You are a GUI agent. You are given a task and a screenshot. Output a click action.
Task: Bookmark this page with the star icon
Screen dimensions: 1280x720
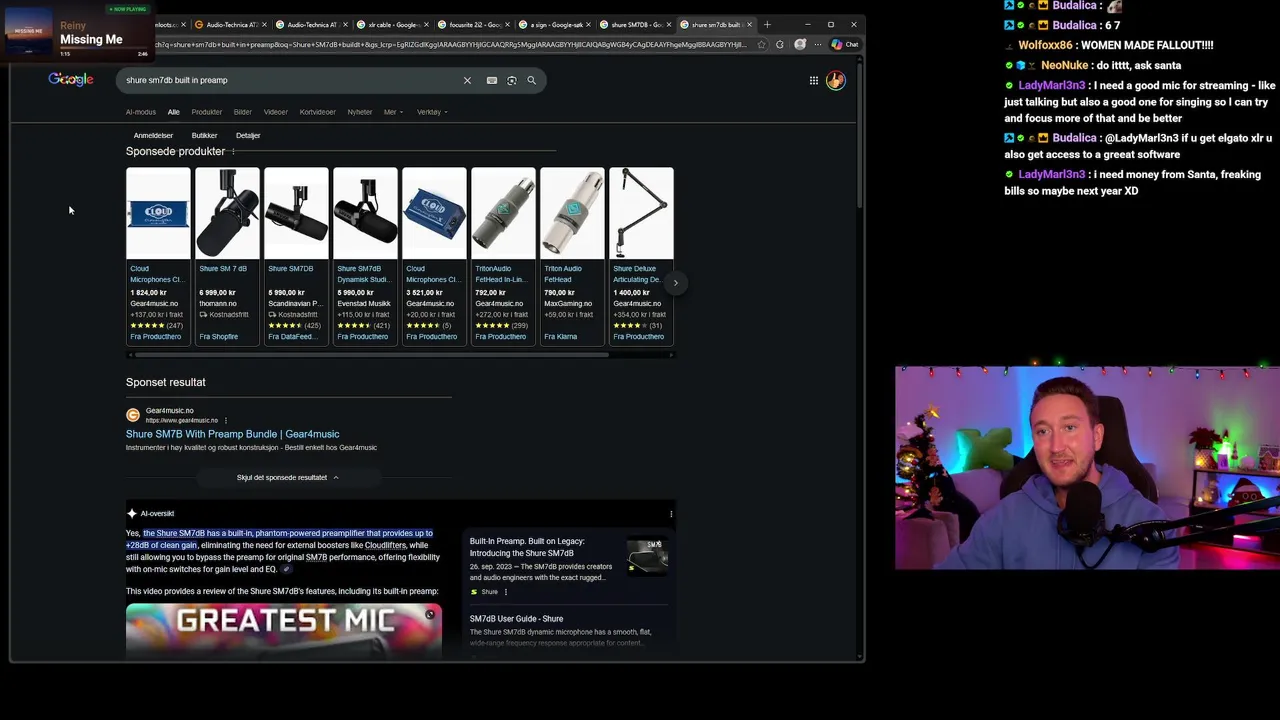pos(762,44)
